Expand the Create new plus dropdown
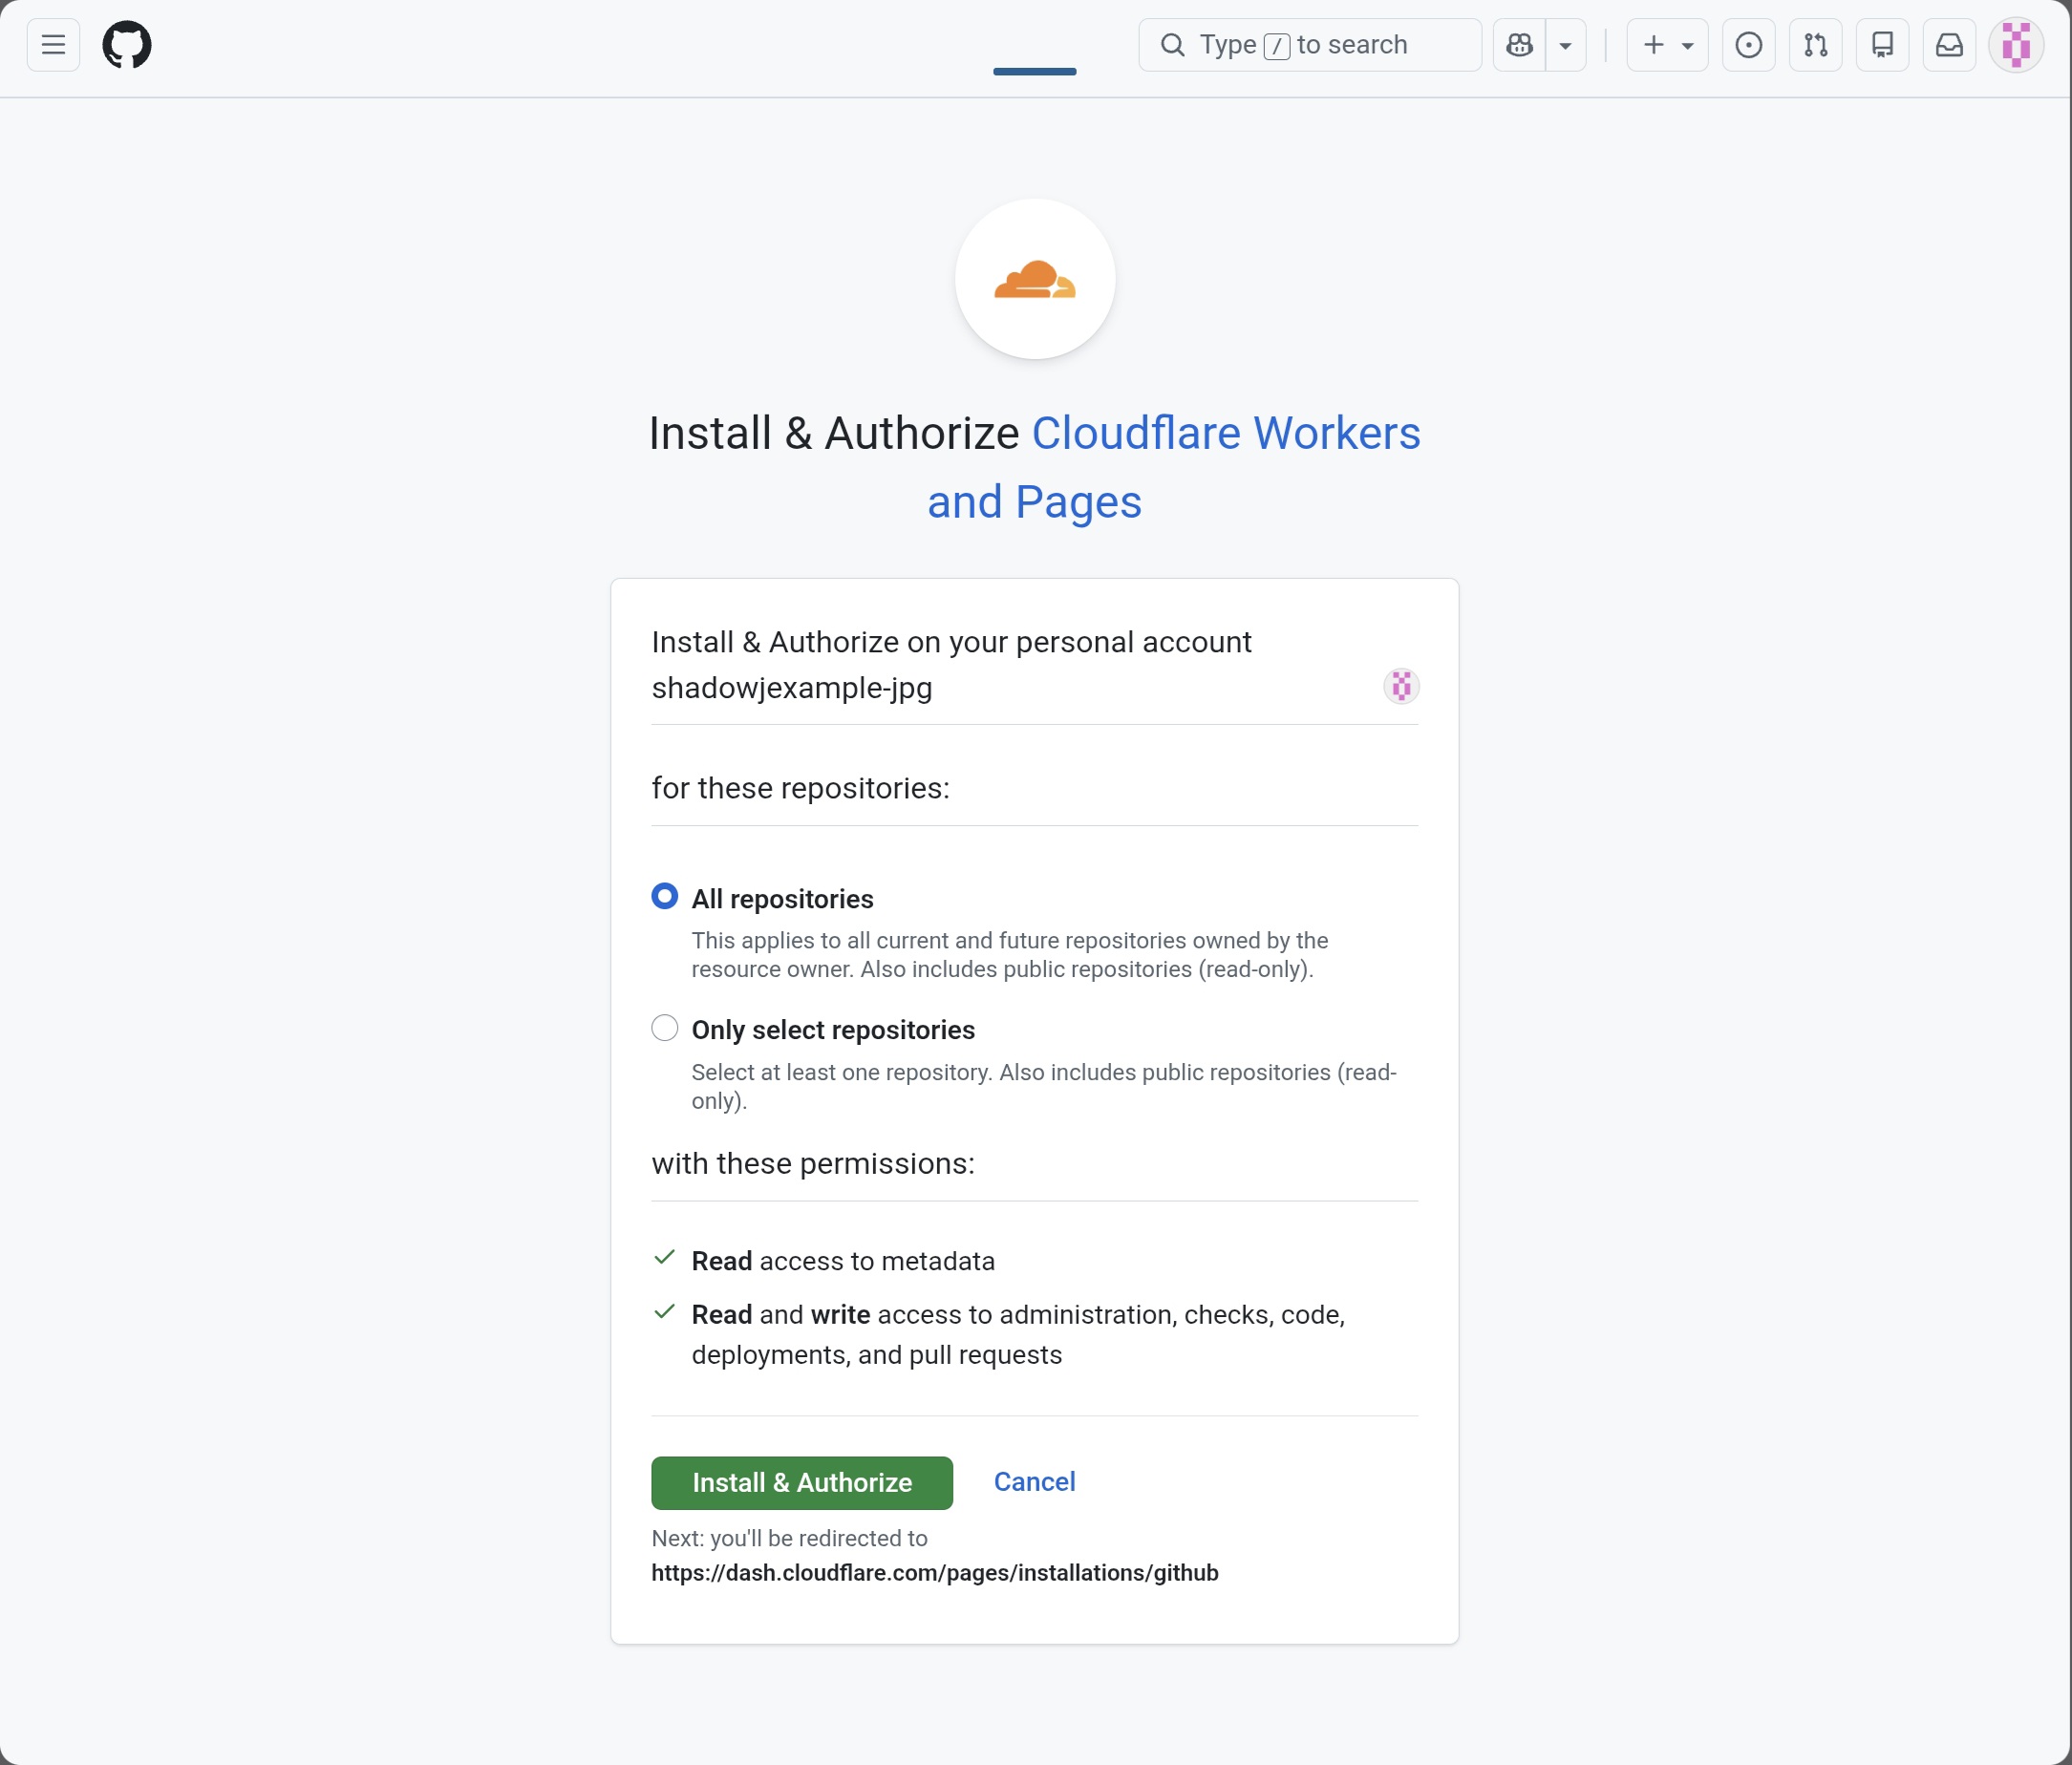 (1667, 45)
